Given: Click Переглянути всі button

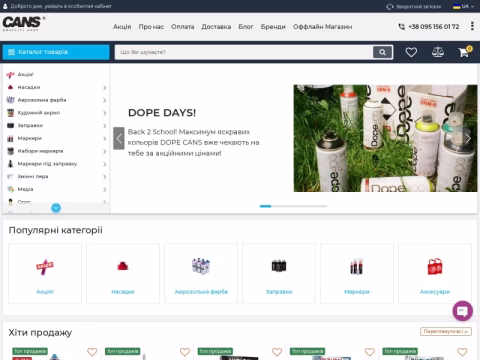Looking at the screenshot, I should pyautogui.click(x=446, y=331).
